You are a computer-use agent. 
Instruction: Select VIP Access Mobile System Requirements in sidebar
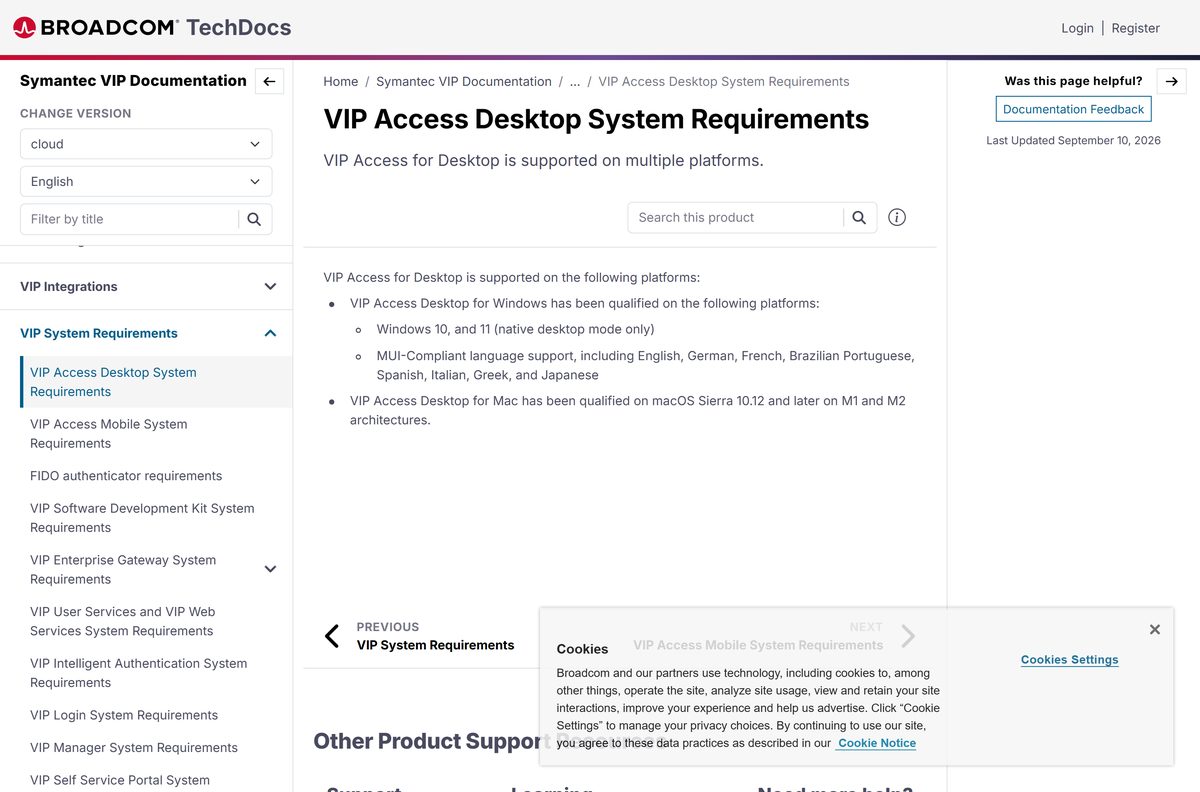tap(109, 434)
